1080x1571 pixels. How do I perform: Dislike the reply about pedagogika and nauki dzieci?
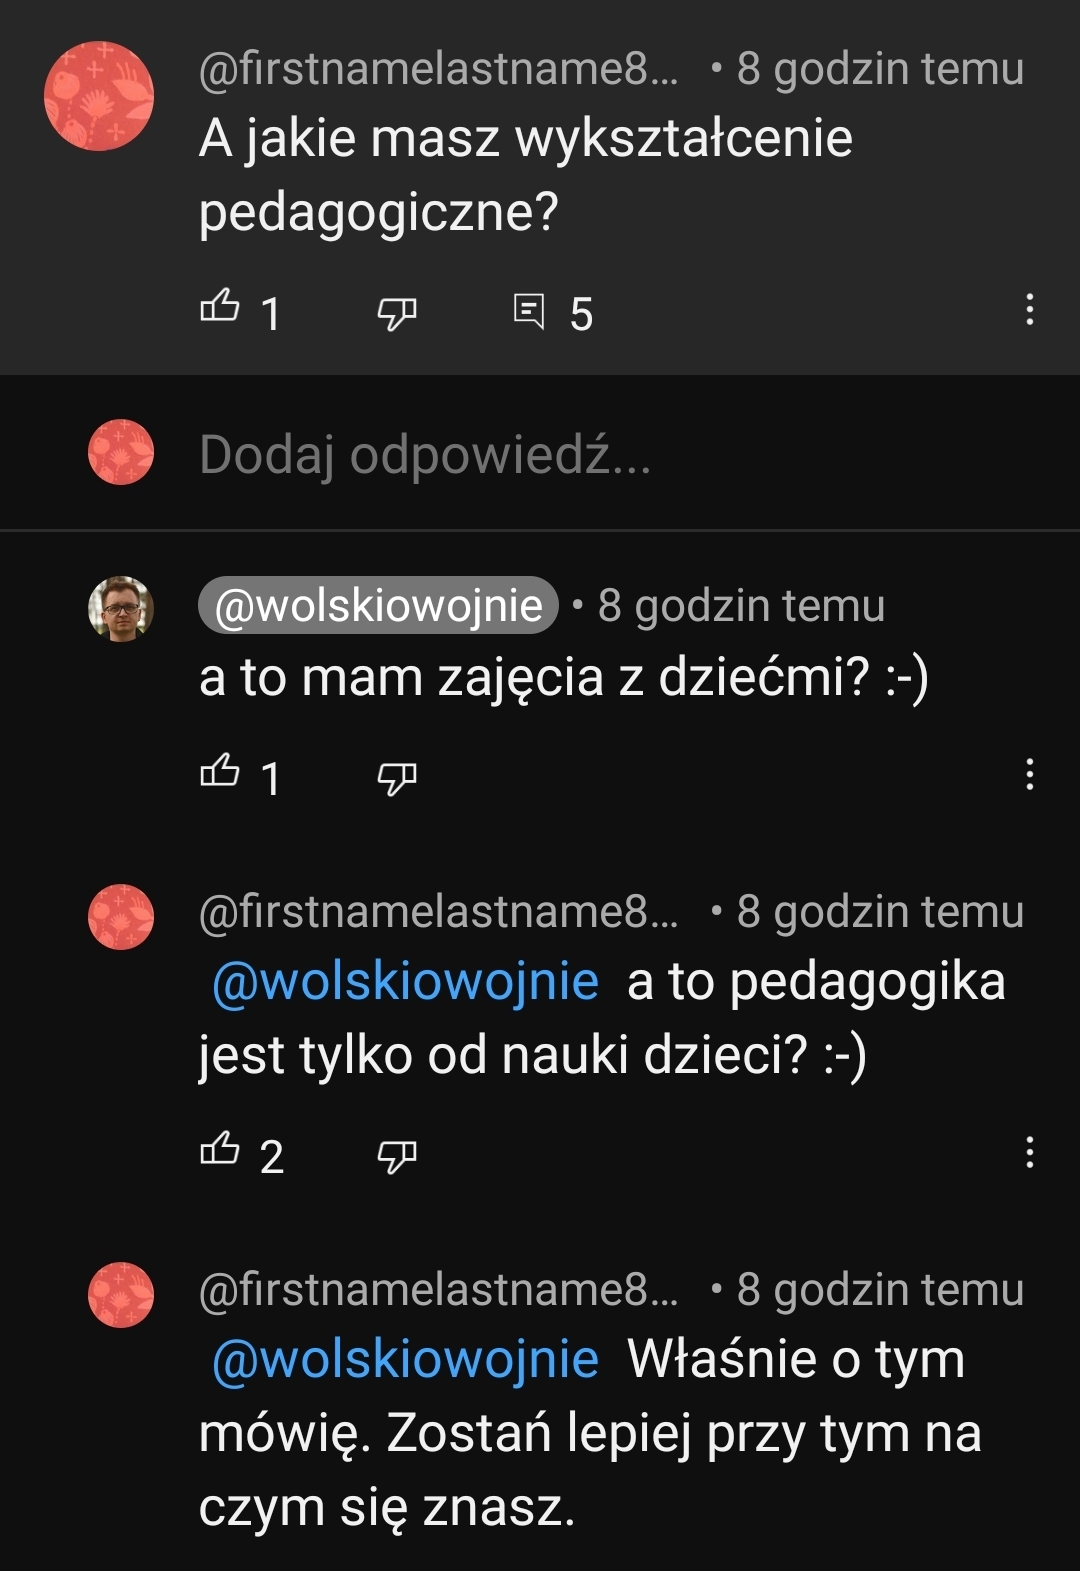point(396,1156)
